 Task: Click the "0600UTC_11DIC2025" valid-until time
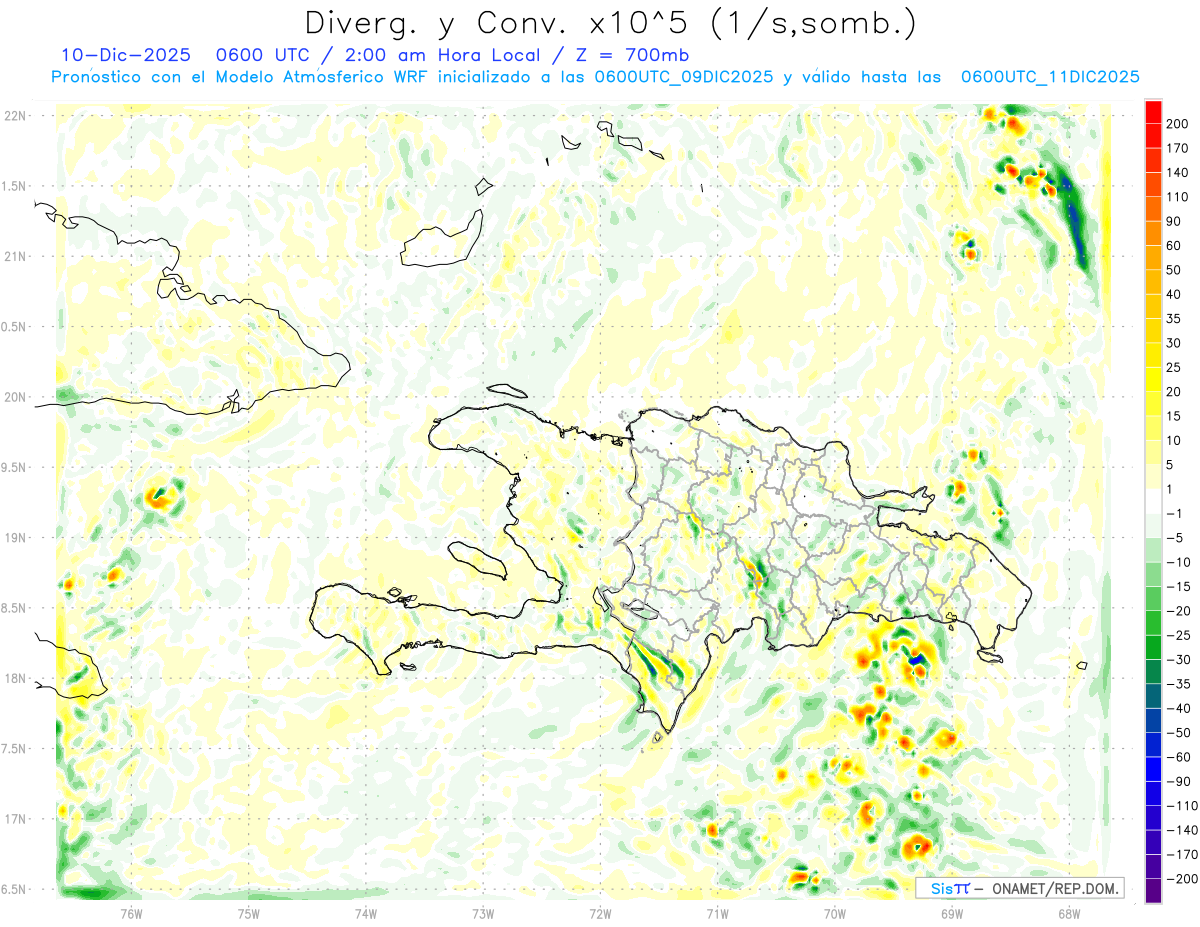tap(1050, 76)
